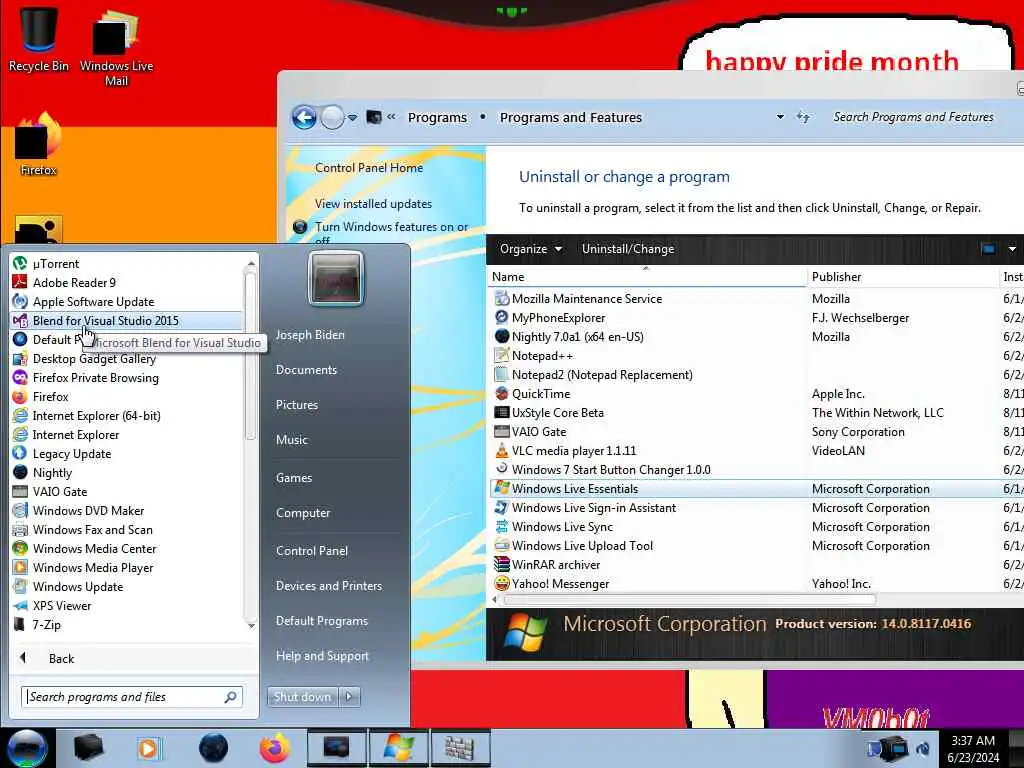Go back in Programs and Features window

[304, 118]
